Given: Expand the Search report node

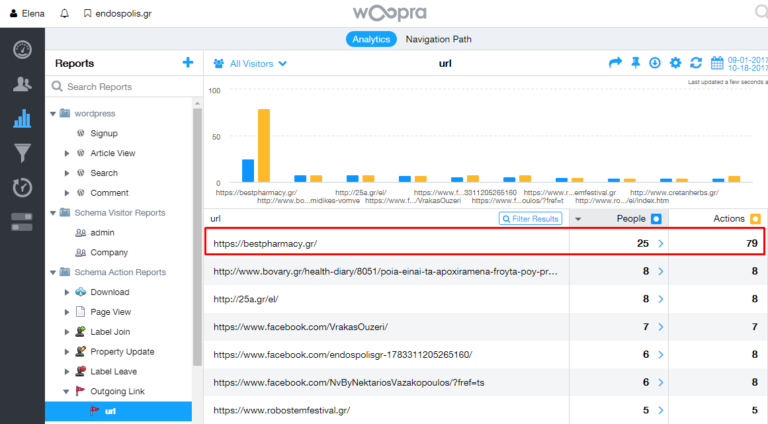Looking at the screenshot, I should click(x=67, y=173).
